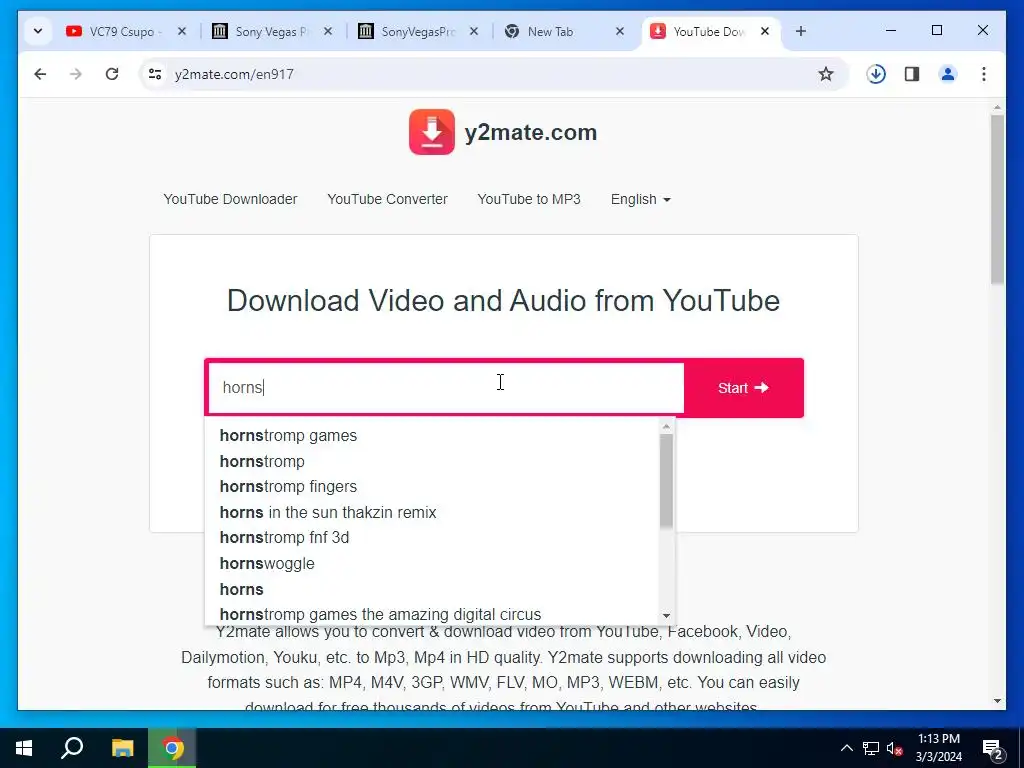Click the Chrome taskbar icon
Viewport: 1024px width, 768px height.
click(x=172, y=748)
